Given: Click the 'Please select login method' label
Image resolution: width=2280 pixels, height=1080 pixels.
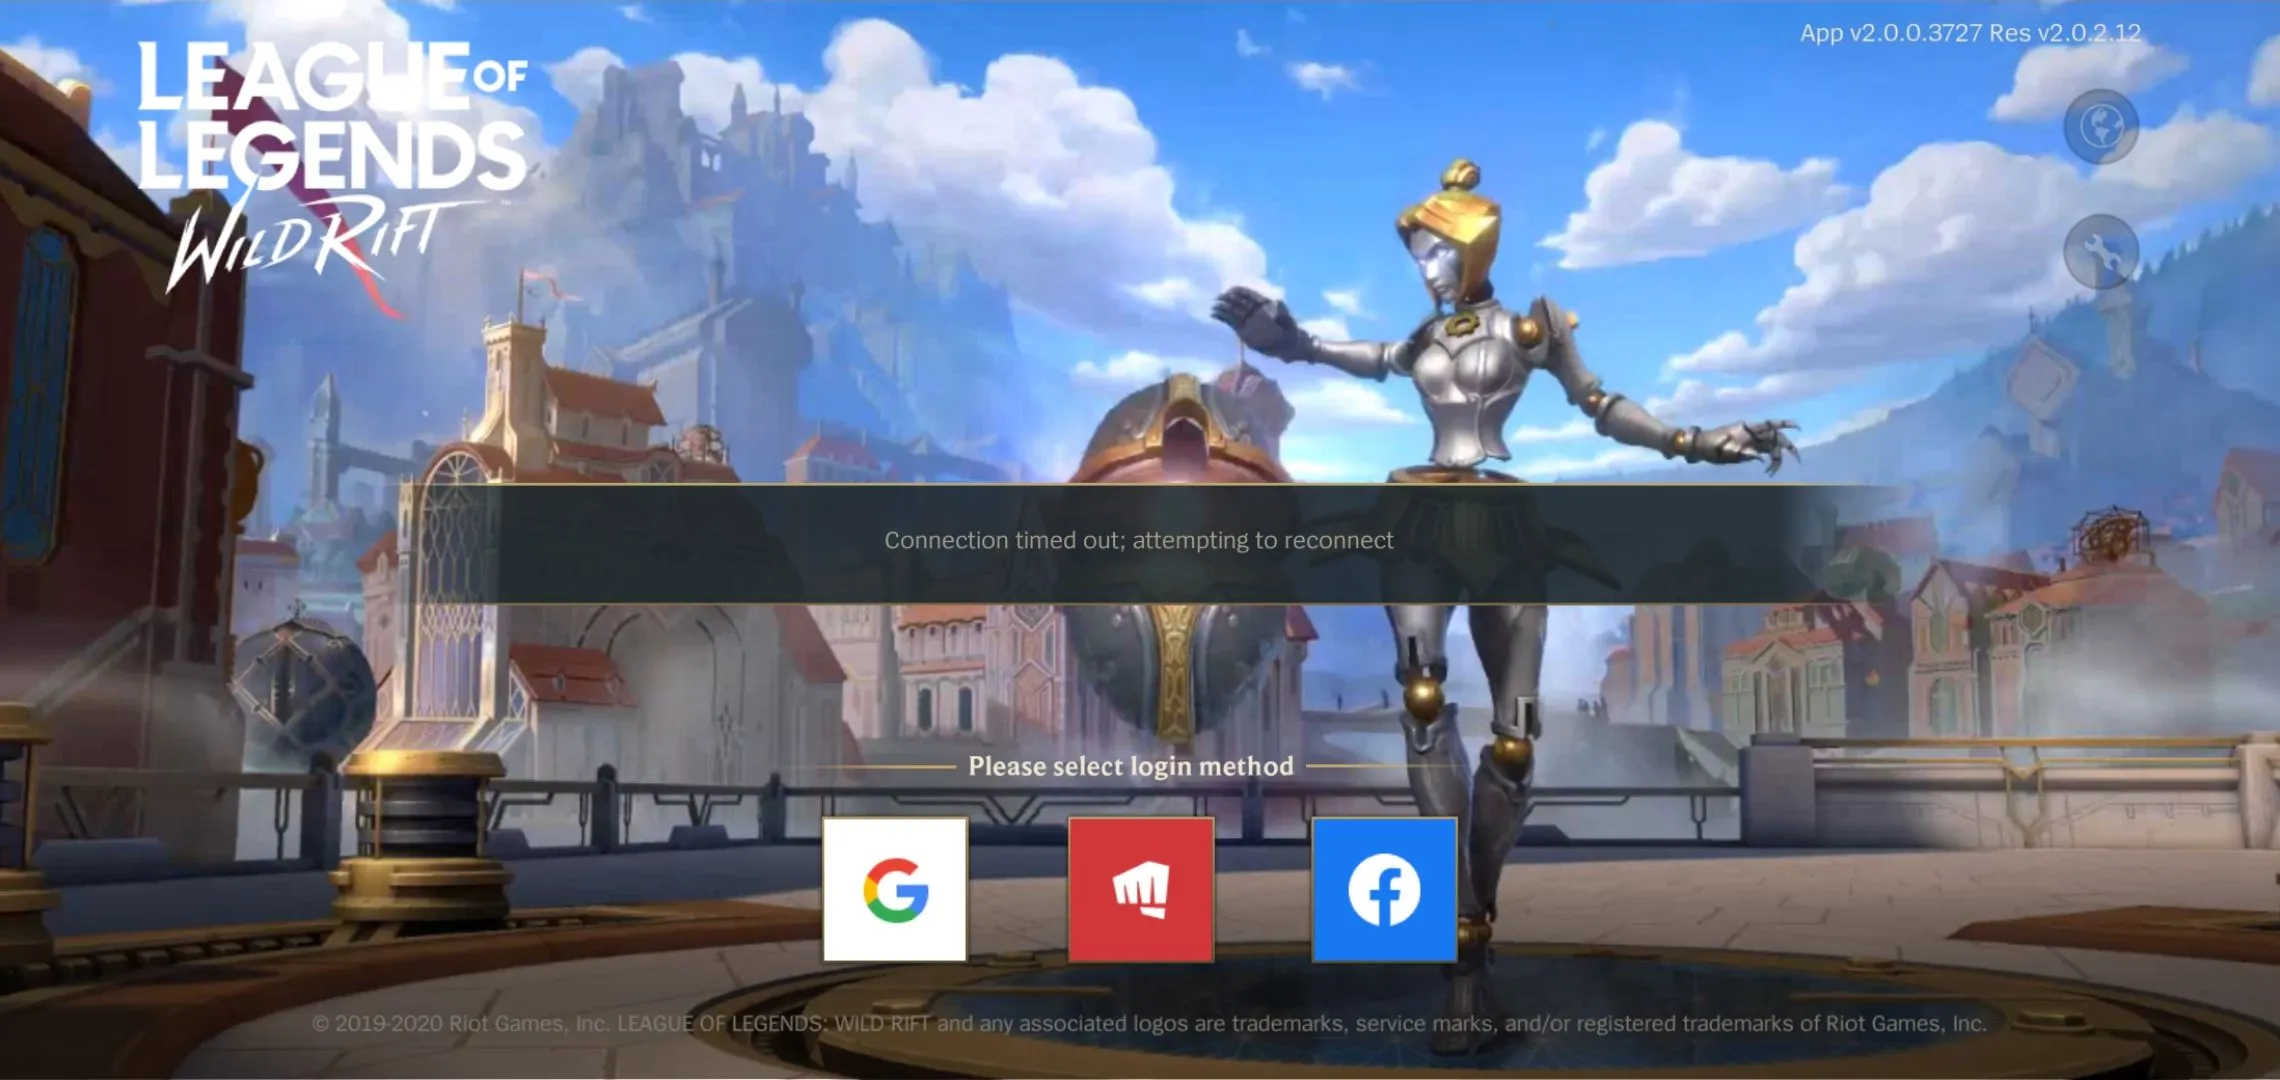Looking at the screenshot, I should pos(1131,766).
